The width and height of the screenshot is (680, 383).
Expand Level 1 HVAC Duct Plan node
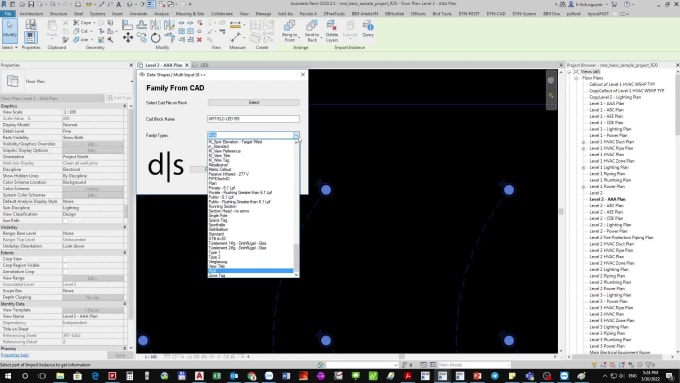click(x=583, y=142)
